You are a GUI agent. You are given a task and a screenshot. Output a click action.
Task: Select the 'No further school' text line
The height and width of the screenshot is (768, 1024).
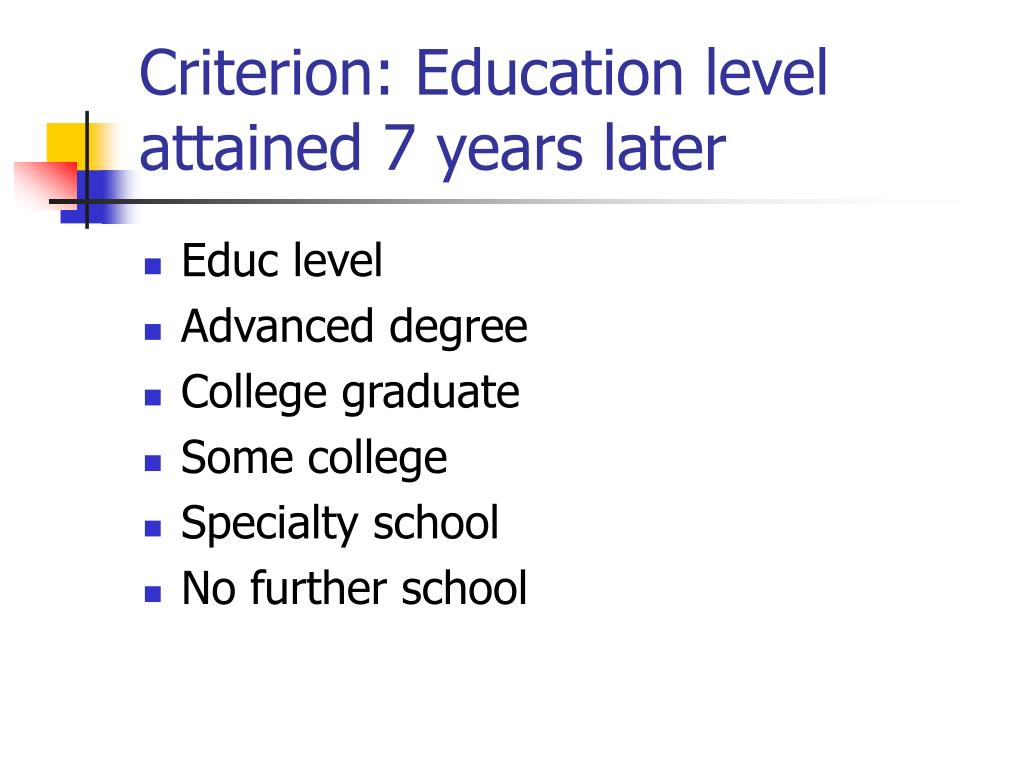pyautogui.click(x=354, y=588)
